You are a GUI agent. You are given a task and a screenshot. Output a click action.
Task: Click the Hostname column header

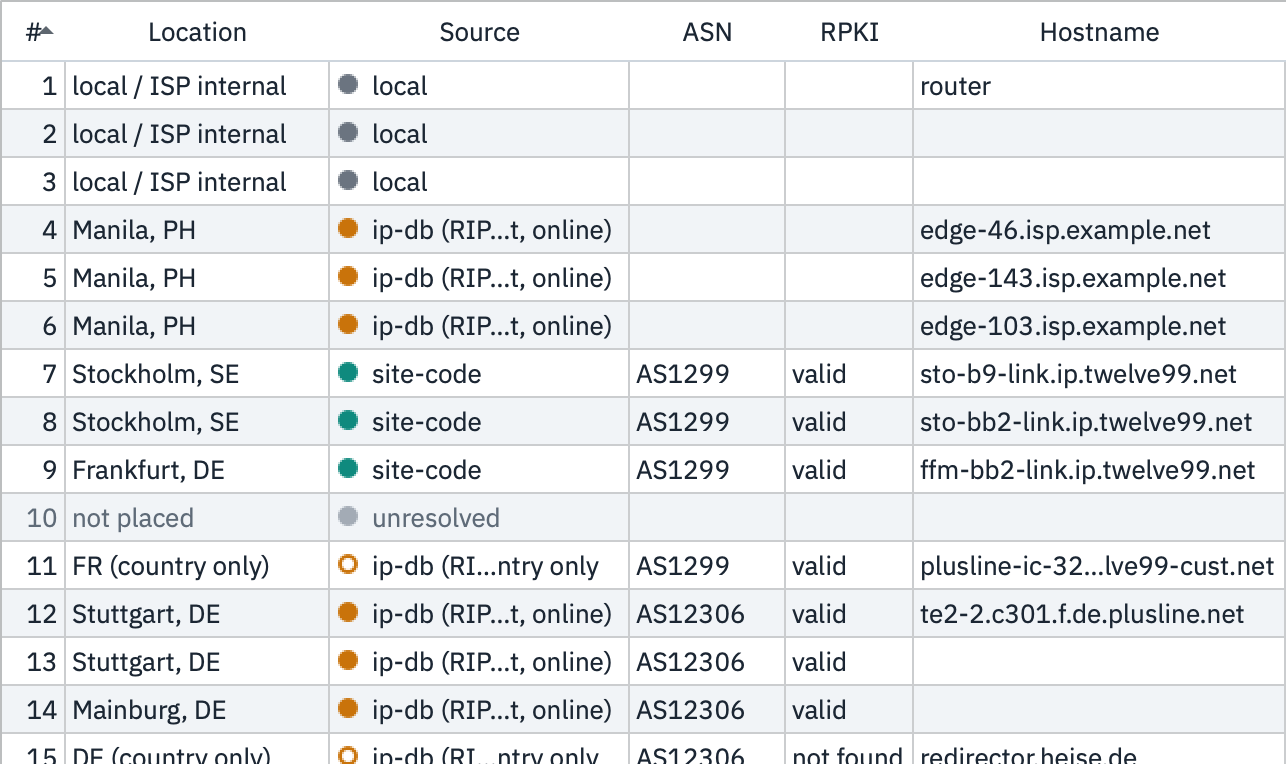coord(1099,32)
